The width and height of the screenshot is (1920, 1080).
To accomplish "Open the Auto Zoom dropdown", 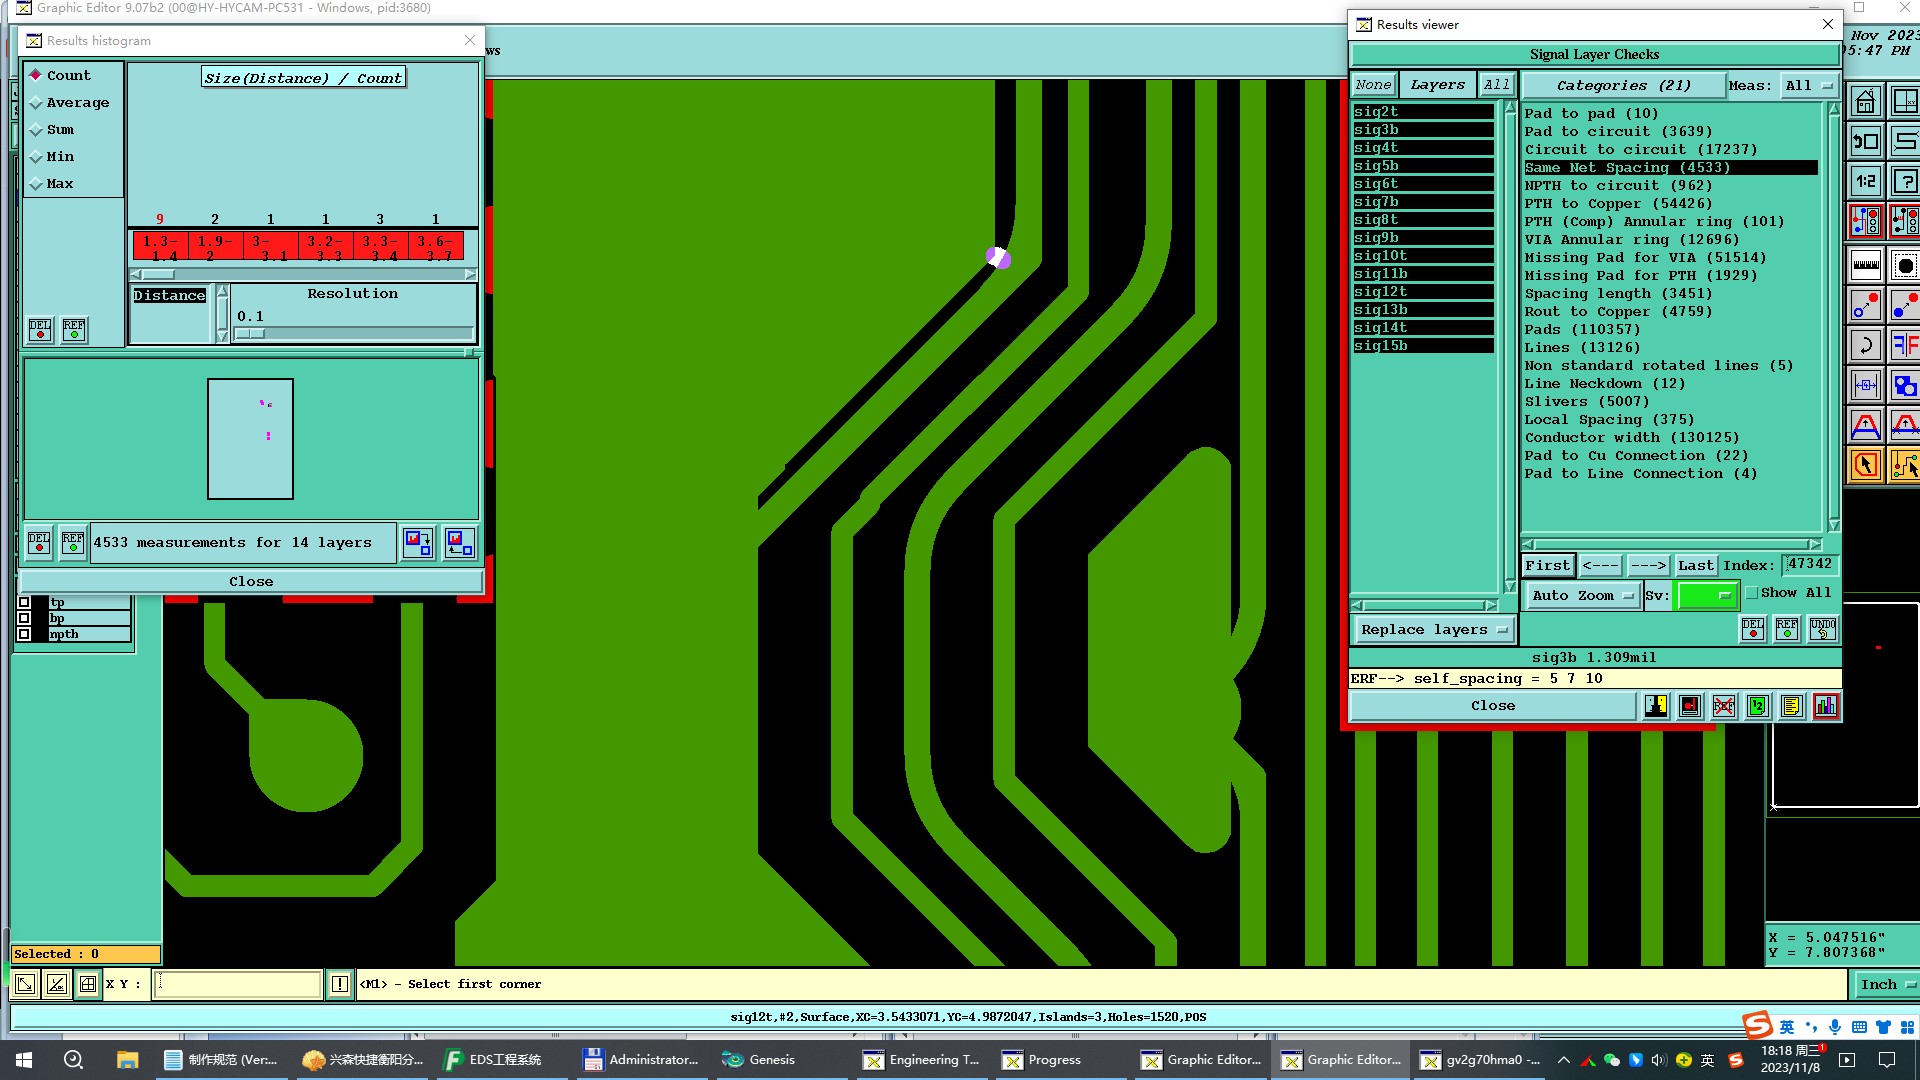I will [x=1582, y=596].
